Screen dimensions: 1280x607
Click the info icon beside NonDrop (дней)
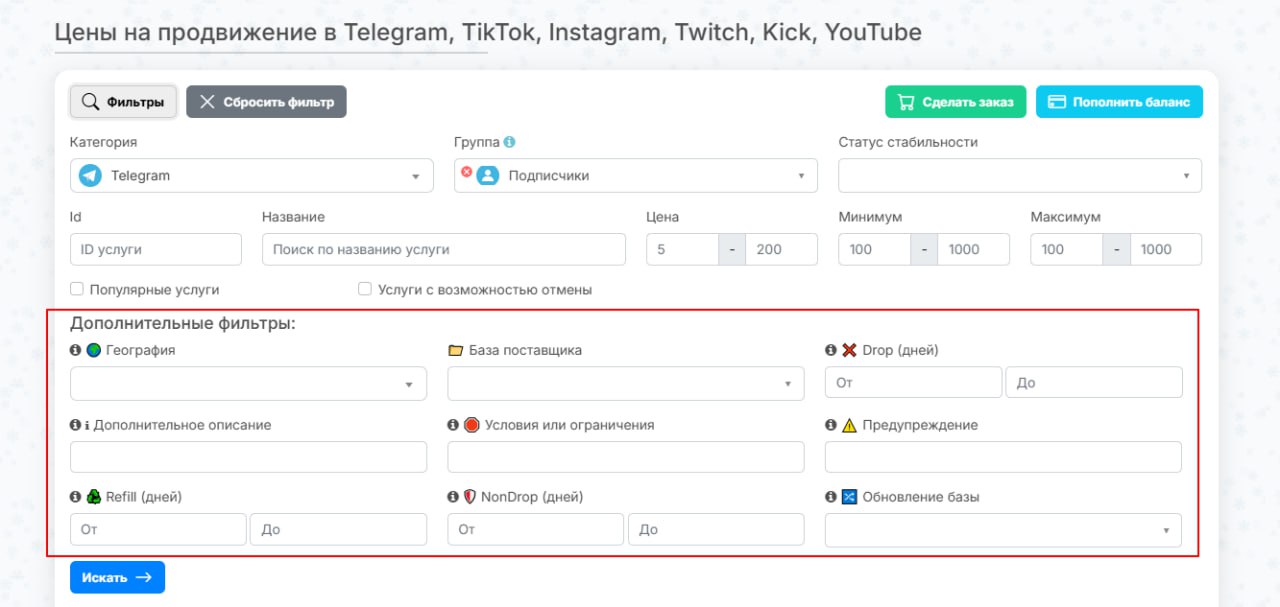click(453, 496)
